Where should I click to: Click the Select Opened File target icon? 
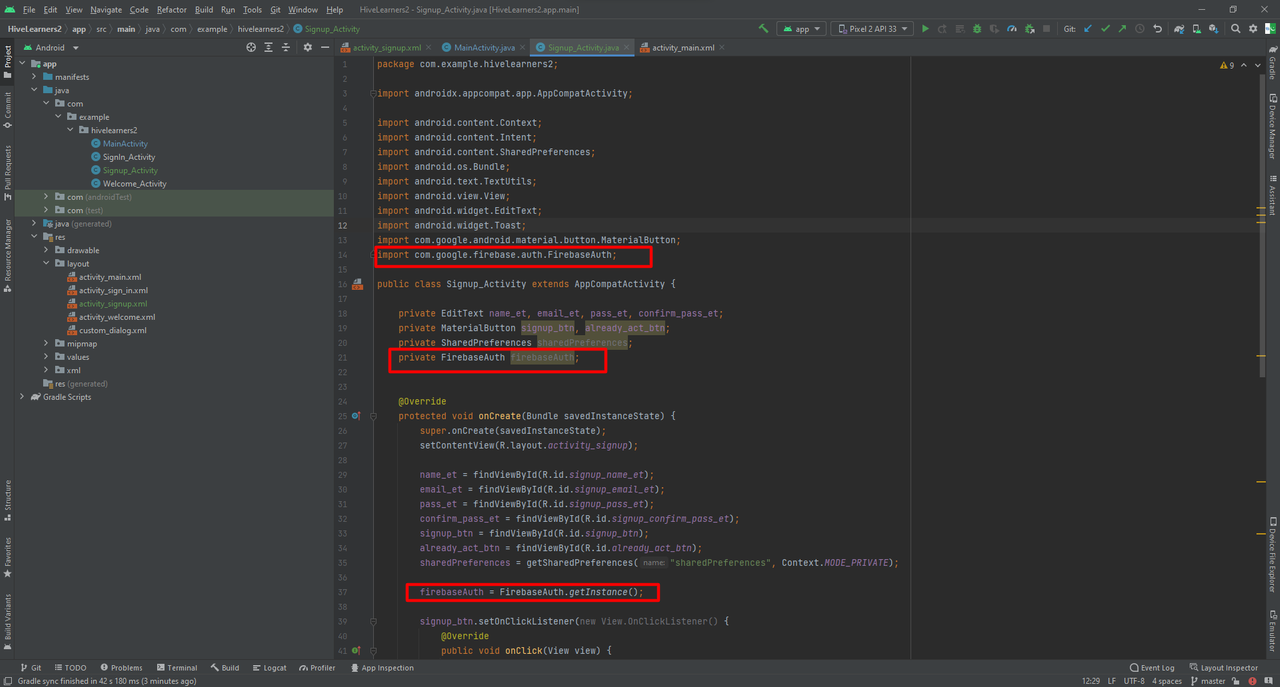tap(251, 47)
